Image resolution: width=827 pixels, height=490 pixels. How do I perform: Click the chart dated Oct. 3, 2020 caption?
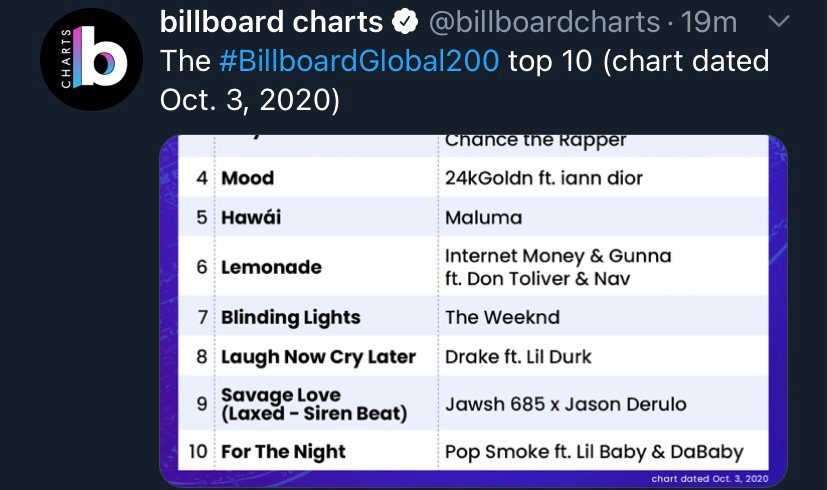[710, 479]
